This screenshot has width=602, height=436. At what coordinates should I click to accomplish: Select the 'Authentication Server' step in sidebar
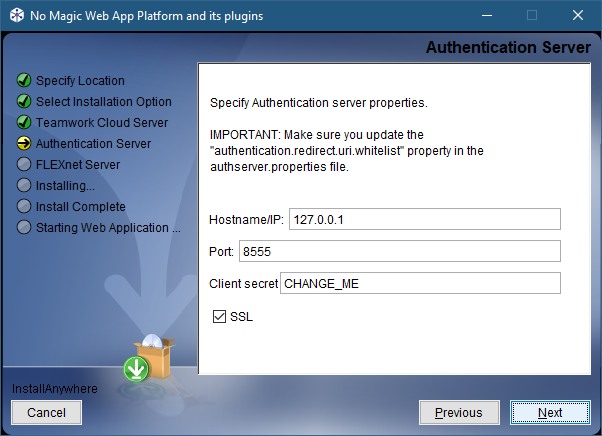tap(93, 144)
